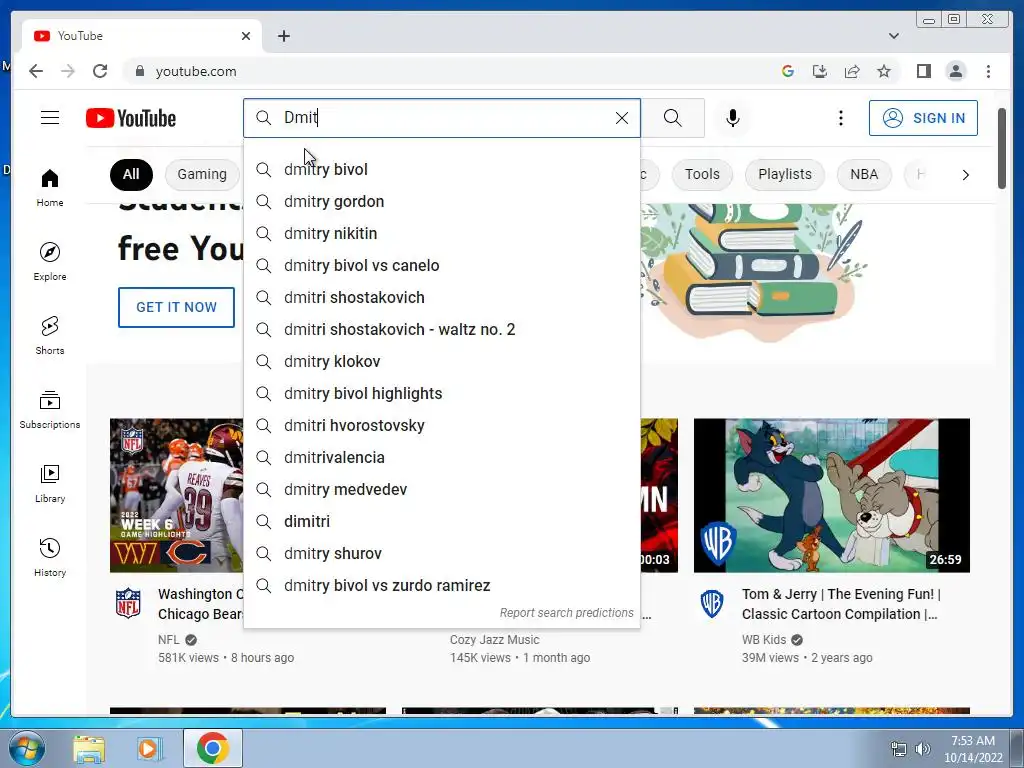Reload the page with the refresh icon
1024x768 pixels.
pos(100,71)
